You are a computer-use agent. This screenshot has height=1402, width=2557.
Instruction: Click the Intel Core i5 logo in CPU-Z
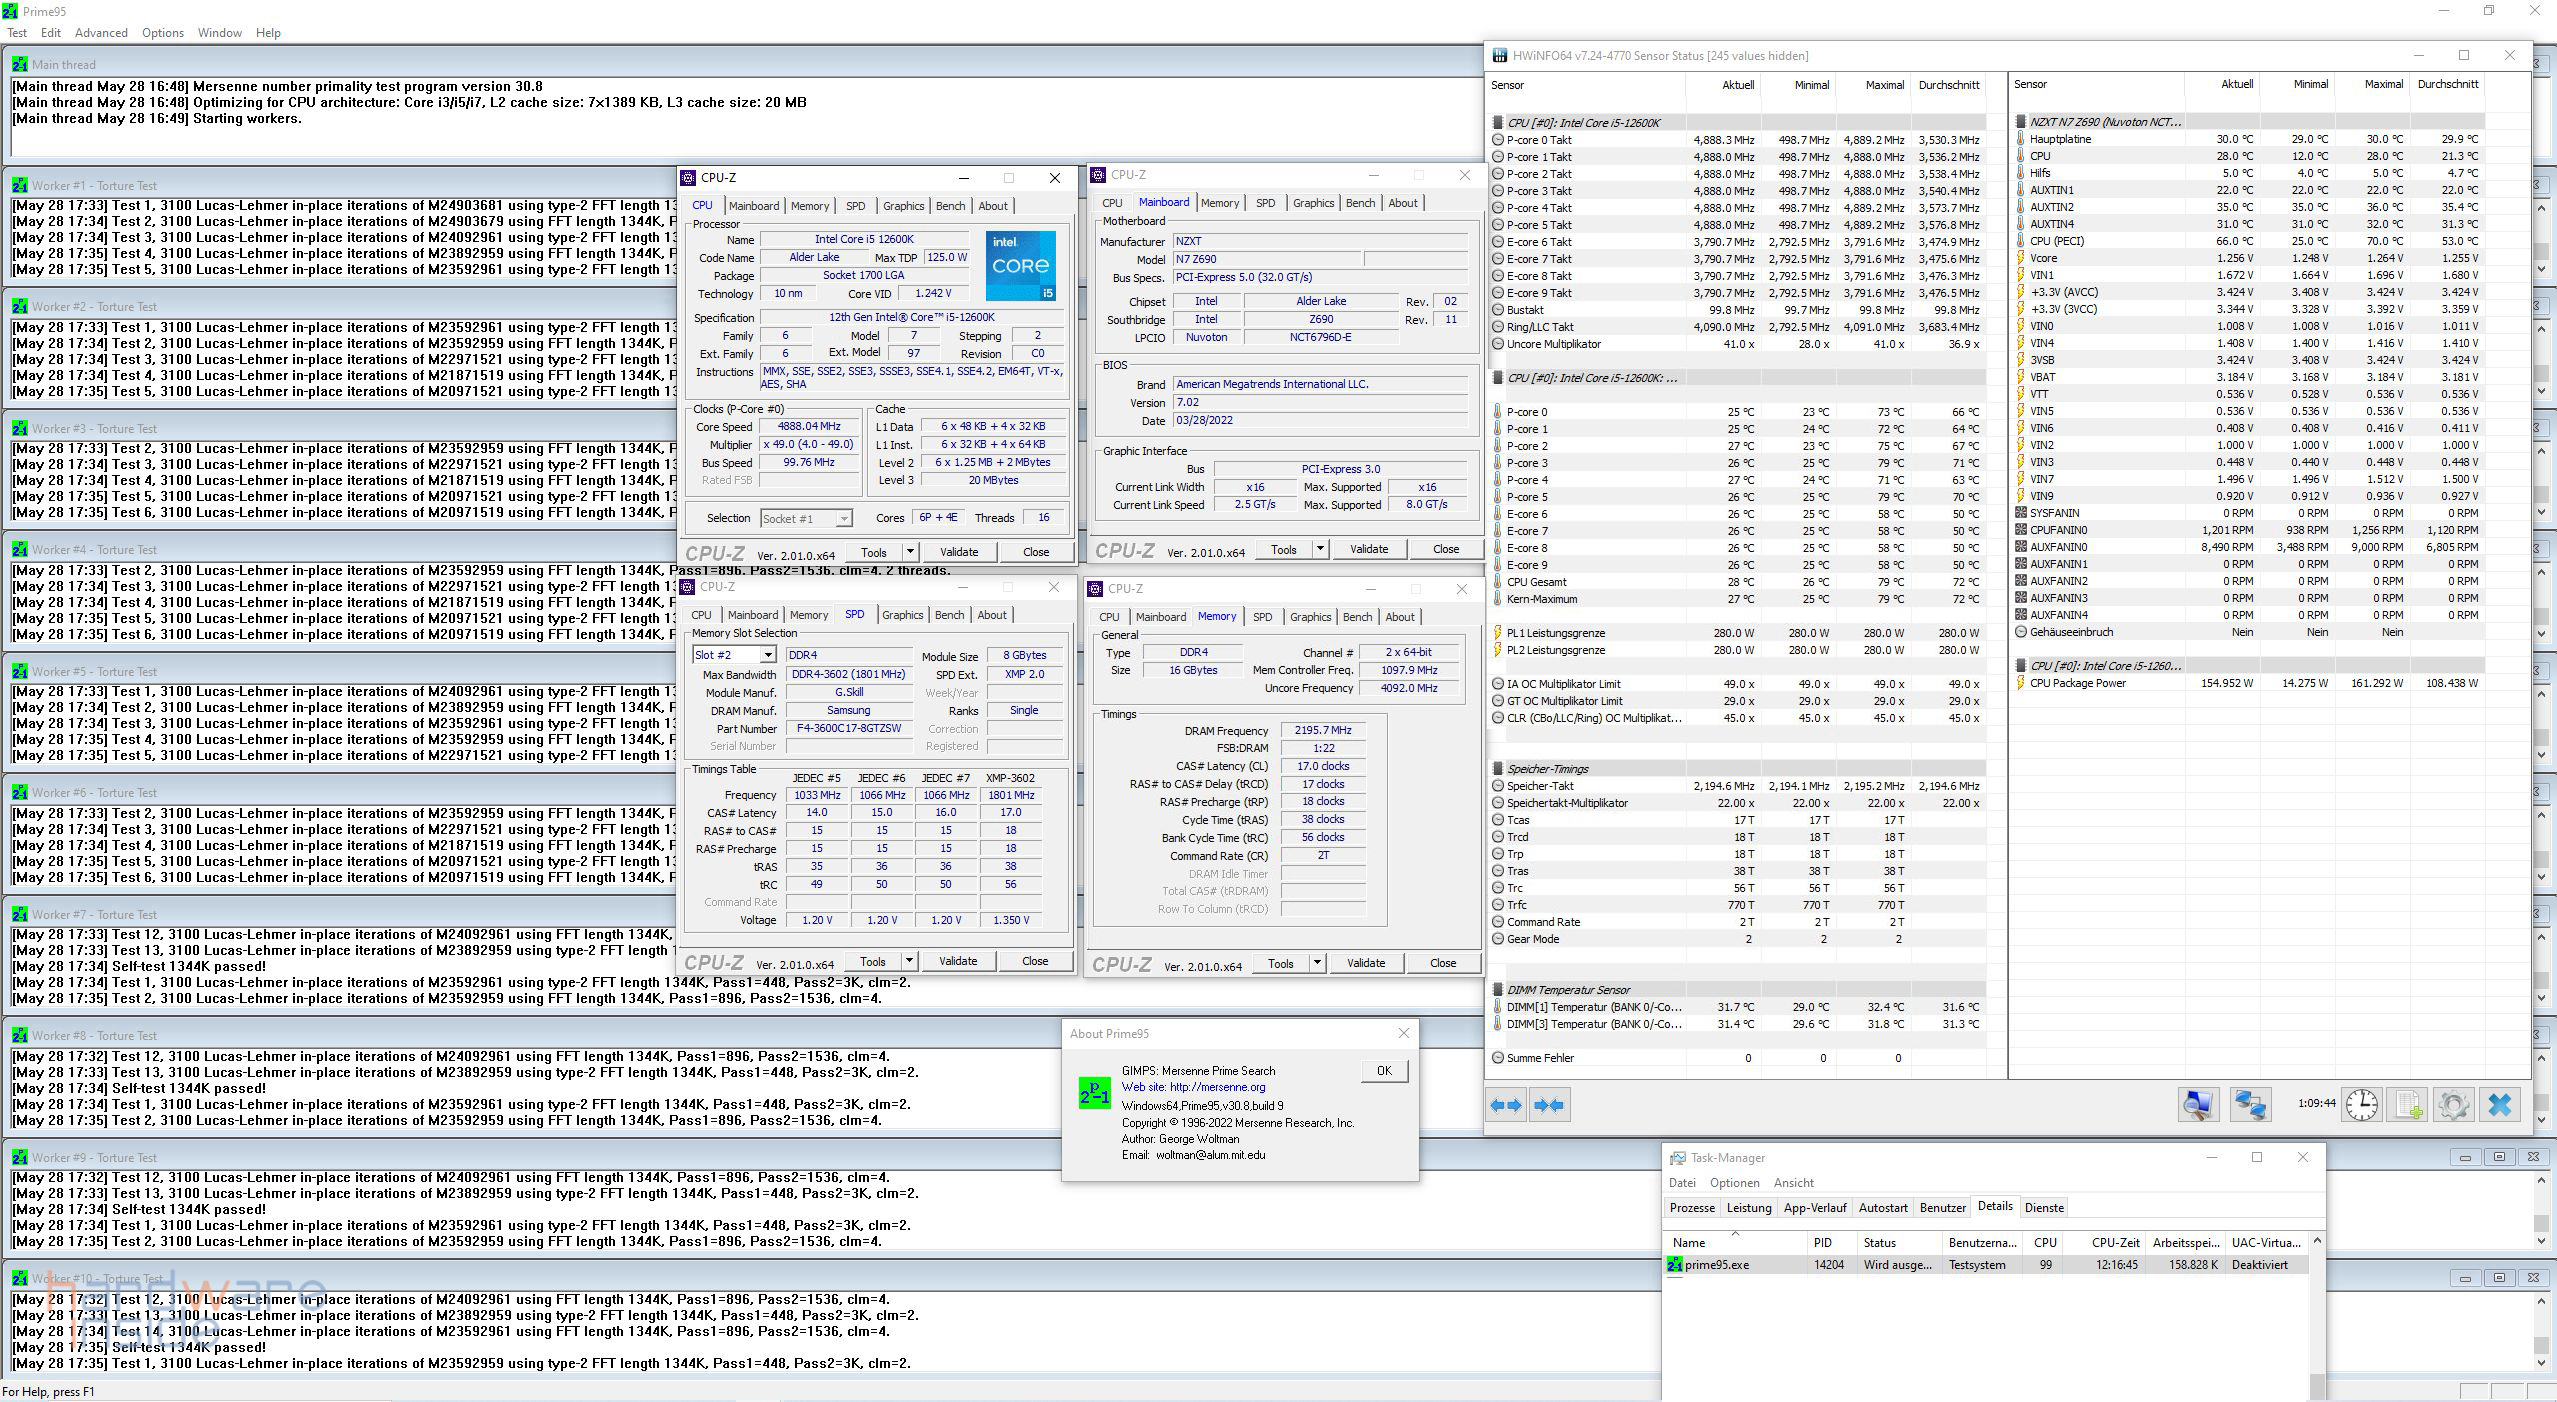(x=1020, y=266)
